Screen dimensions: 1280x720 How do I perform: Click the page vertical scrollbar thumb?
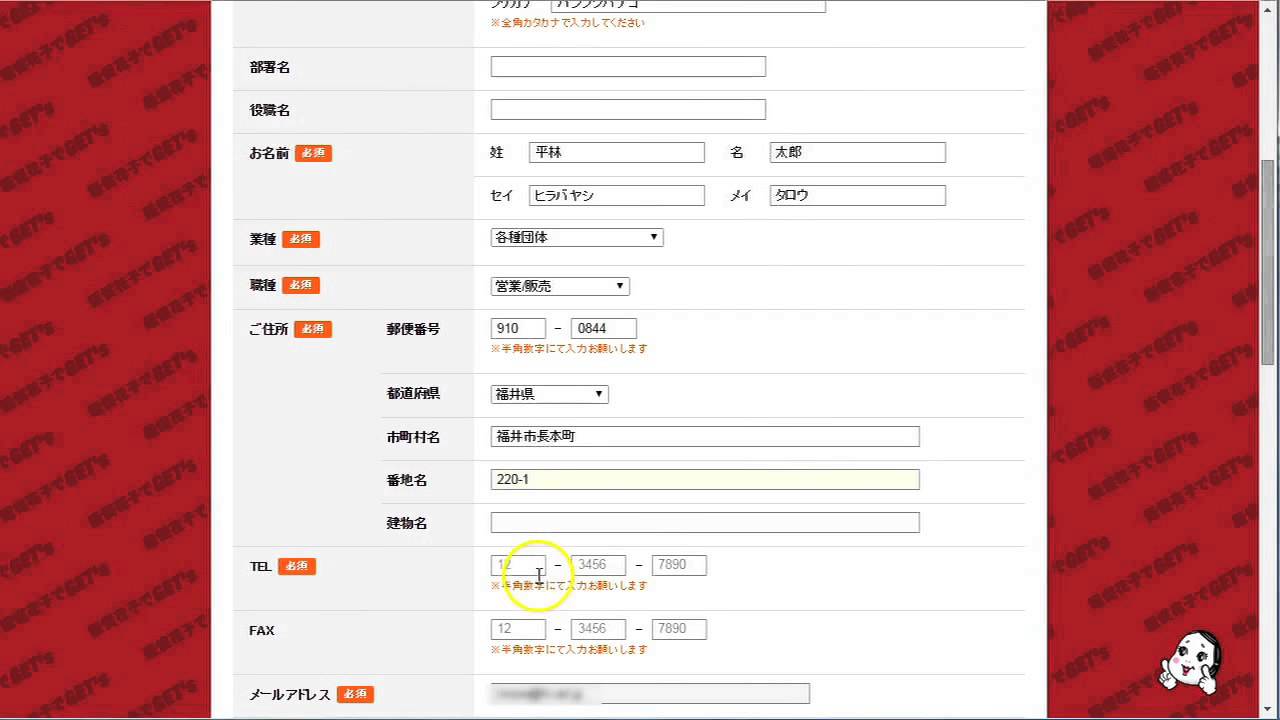click(x=1269, y=262)
